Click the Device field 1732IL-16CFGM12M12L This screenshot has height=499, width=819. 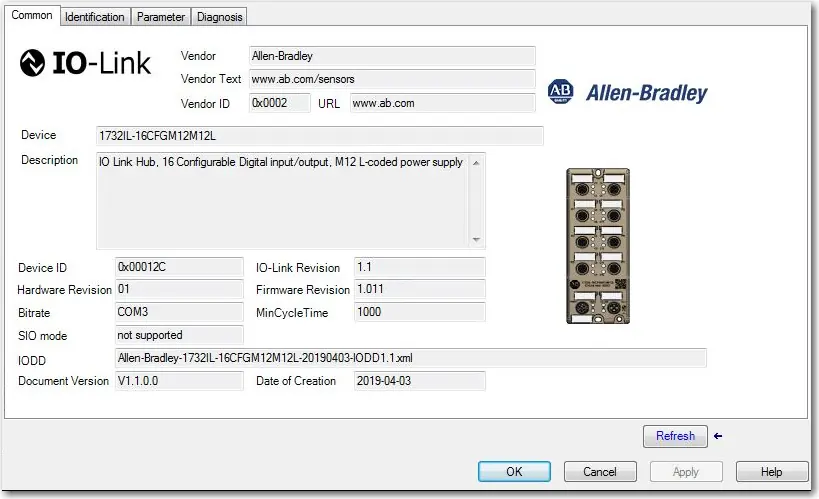(320, 136)
